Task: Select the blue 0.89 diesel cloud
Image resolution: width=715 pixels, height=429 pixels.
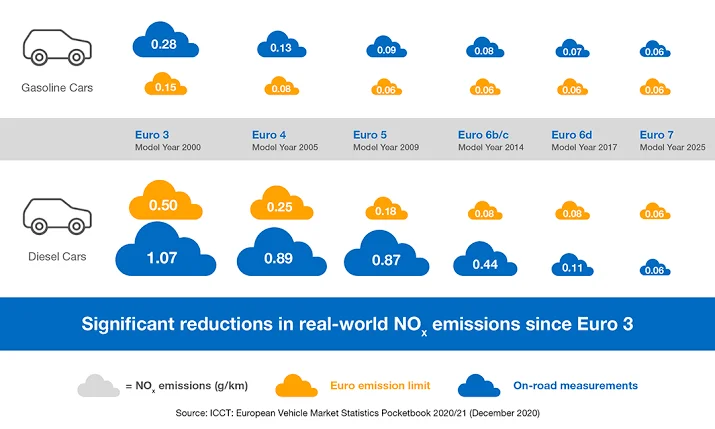Action: tap(281, 252)
